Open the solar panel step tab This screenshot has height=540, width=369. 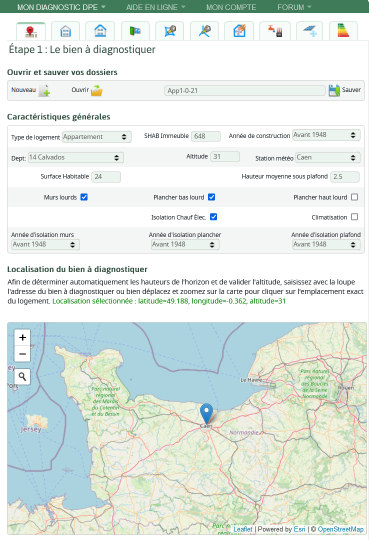tap(309, 31)
